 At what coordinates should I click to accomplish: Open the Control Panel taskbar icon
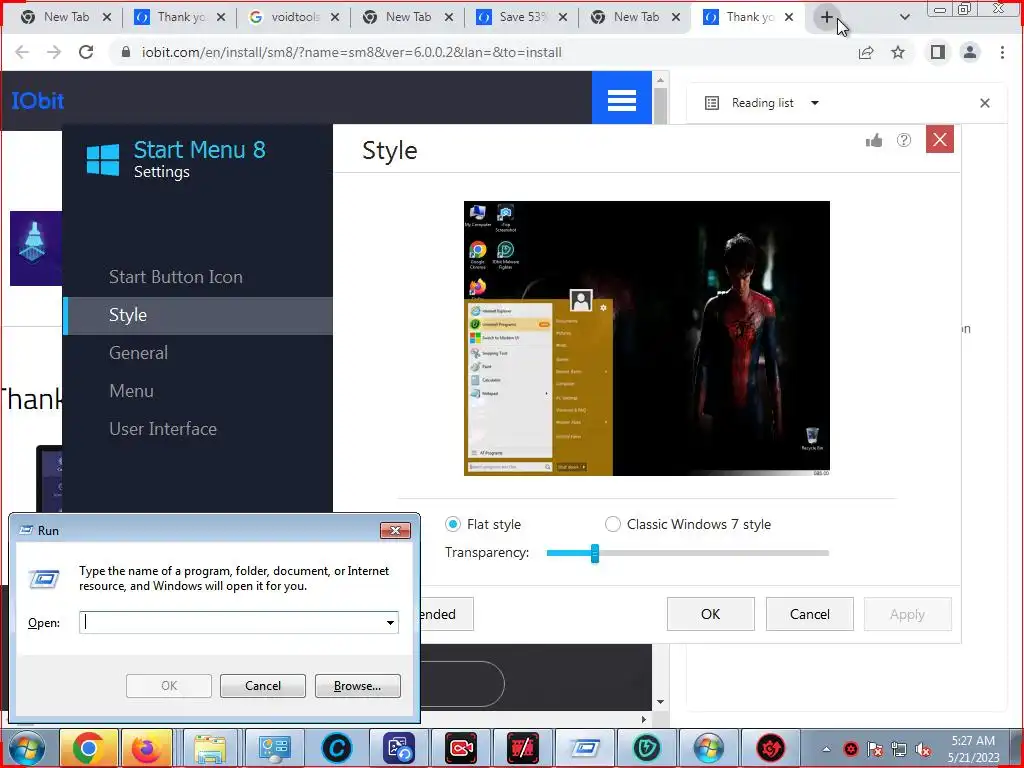(274, 748)
